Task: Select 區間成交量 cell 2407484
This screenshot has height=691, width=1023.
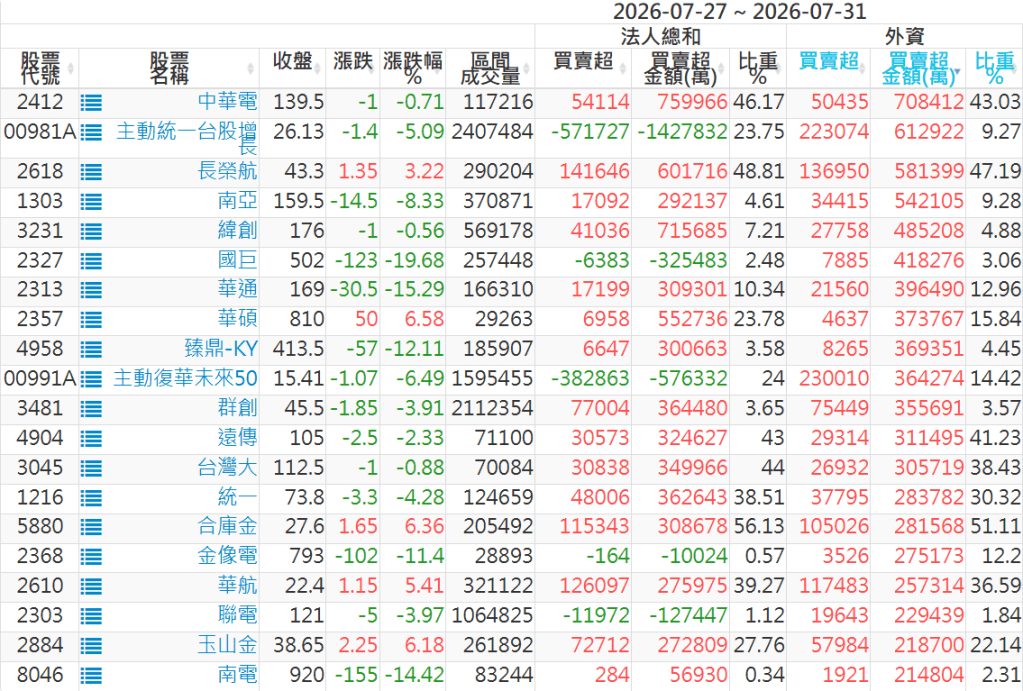Action: point(492,132)
